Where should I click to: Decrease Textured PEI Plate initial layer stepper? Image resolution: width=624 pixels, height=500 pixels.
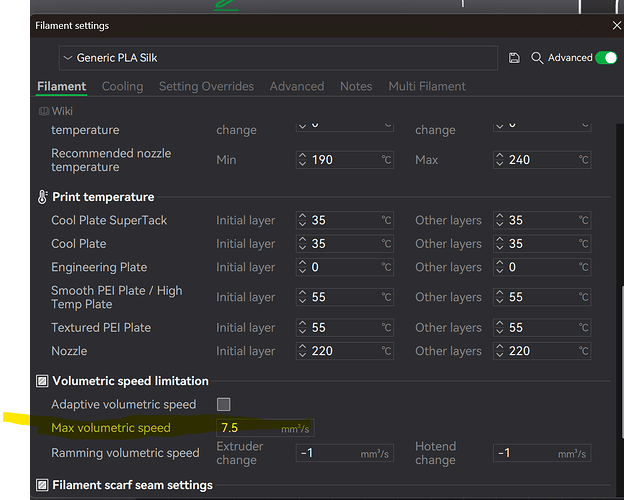(x=302, y=331)
